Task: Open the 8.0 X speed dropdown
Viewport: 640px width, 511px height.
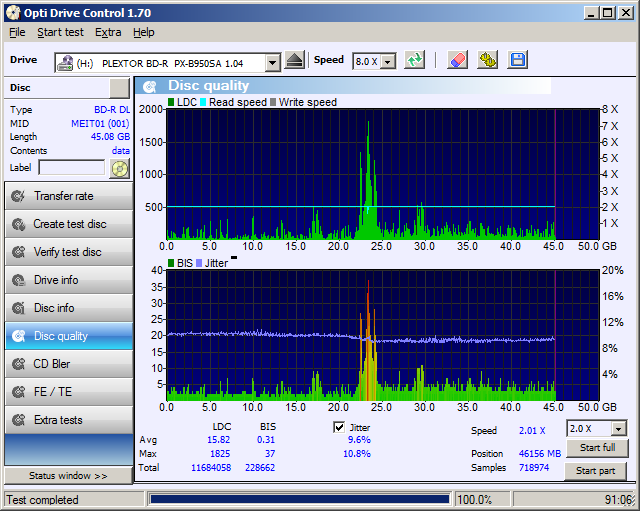Action: tap(388, 62)
